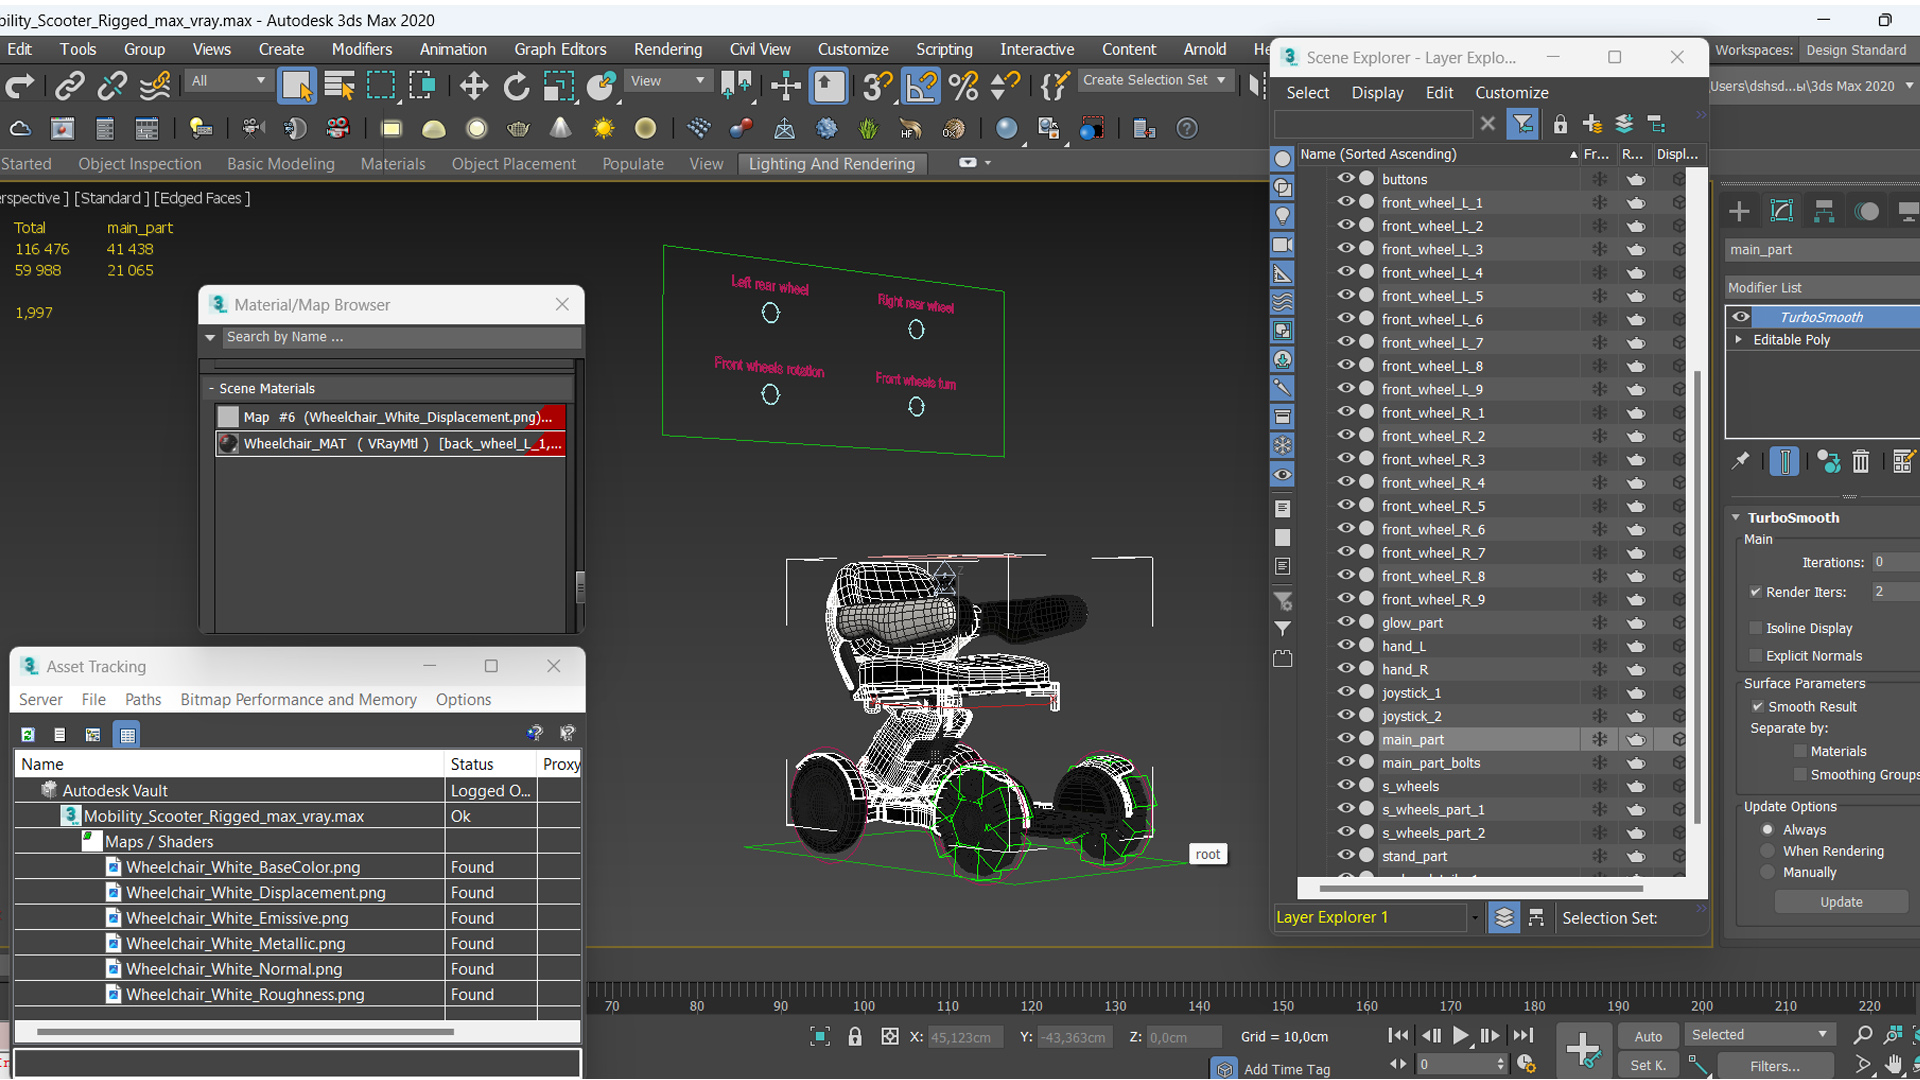This screenshot has width=1920, height=1080.
Task: Click the Select and Link icon
Action: (x=69, y=86)
